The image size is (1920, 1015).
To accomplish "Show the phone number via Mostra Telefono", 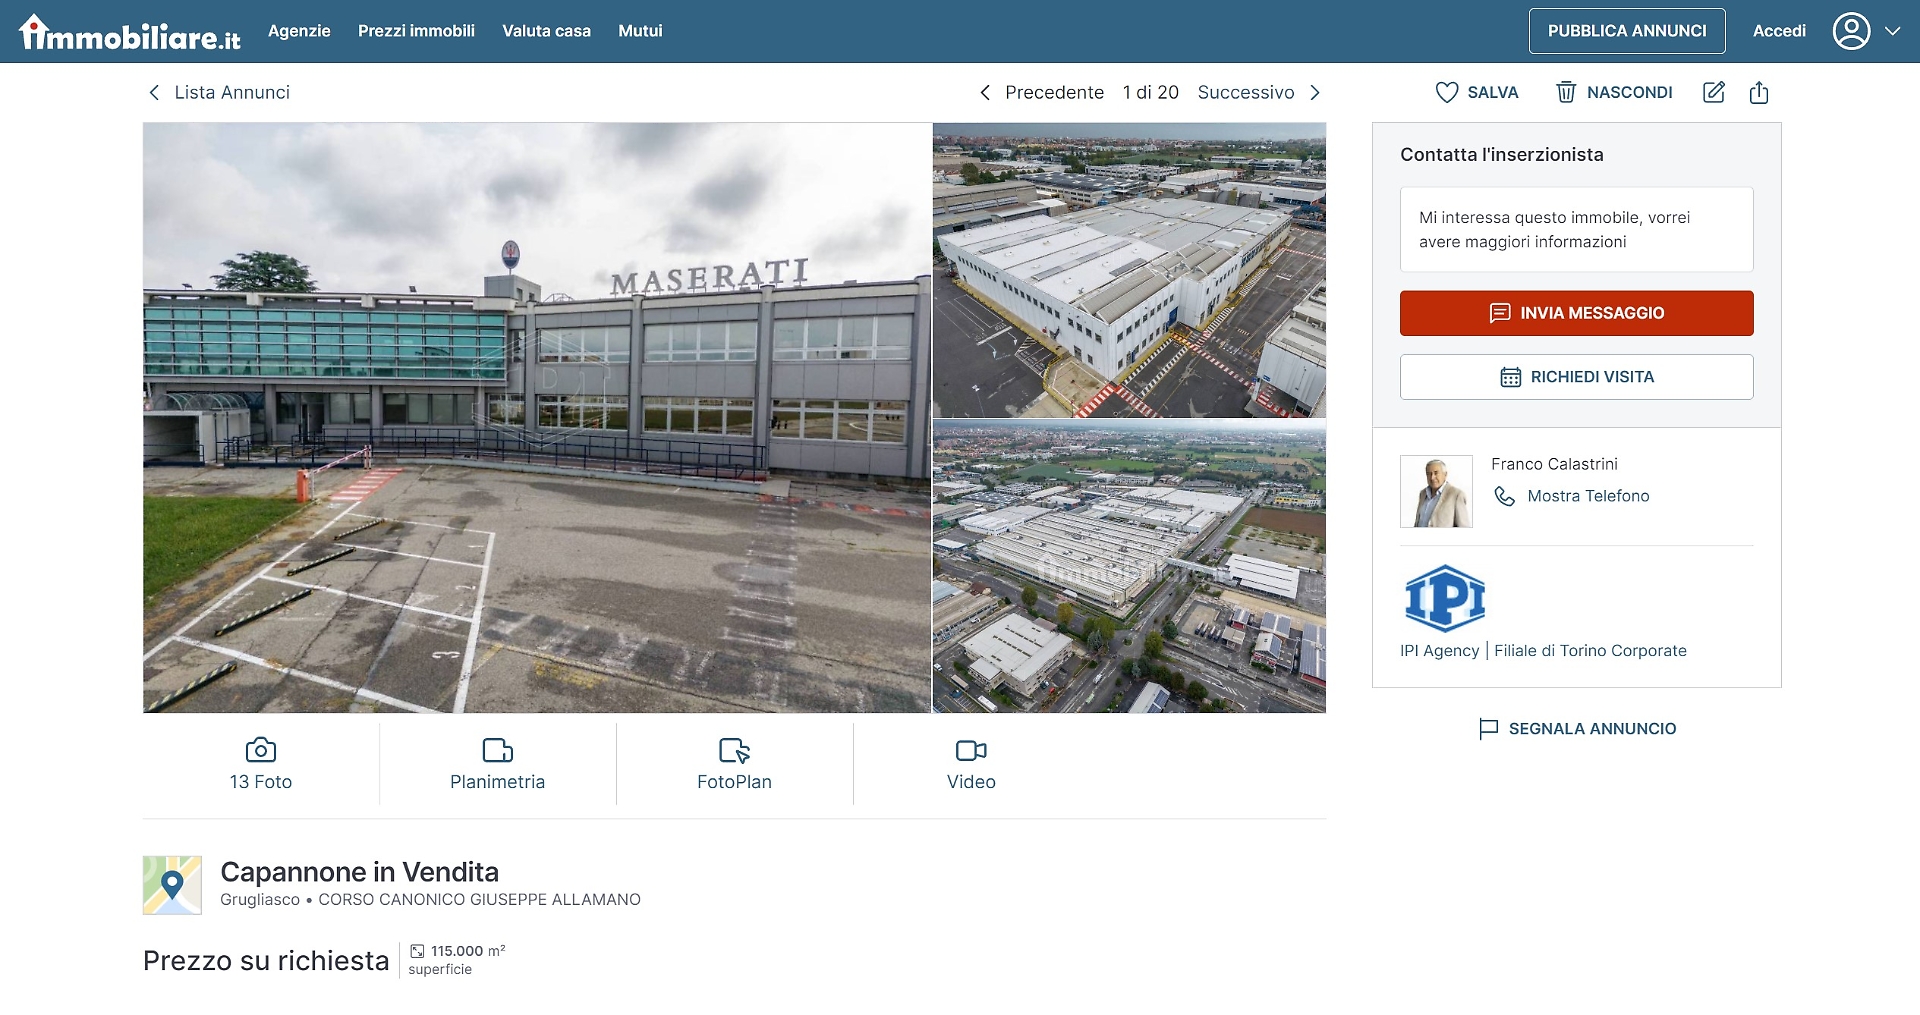I will 1588,496.
